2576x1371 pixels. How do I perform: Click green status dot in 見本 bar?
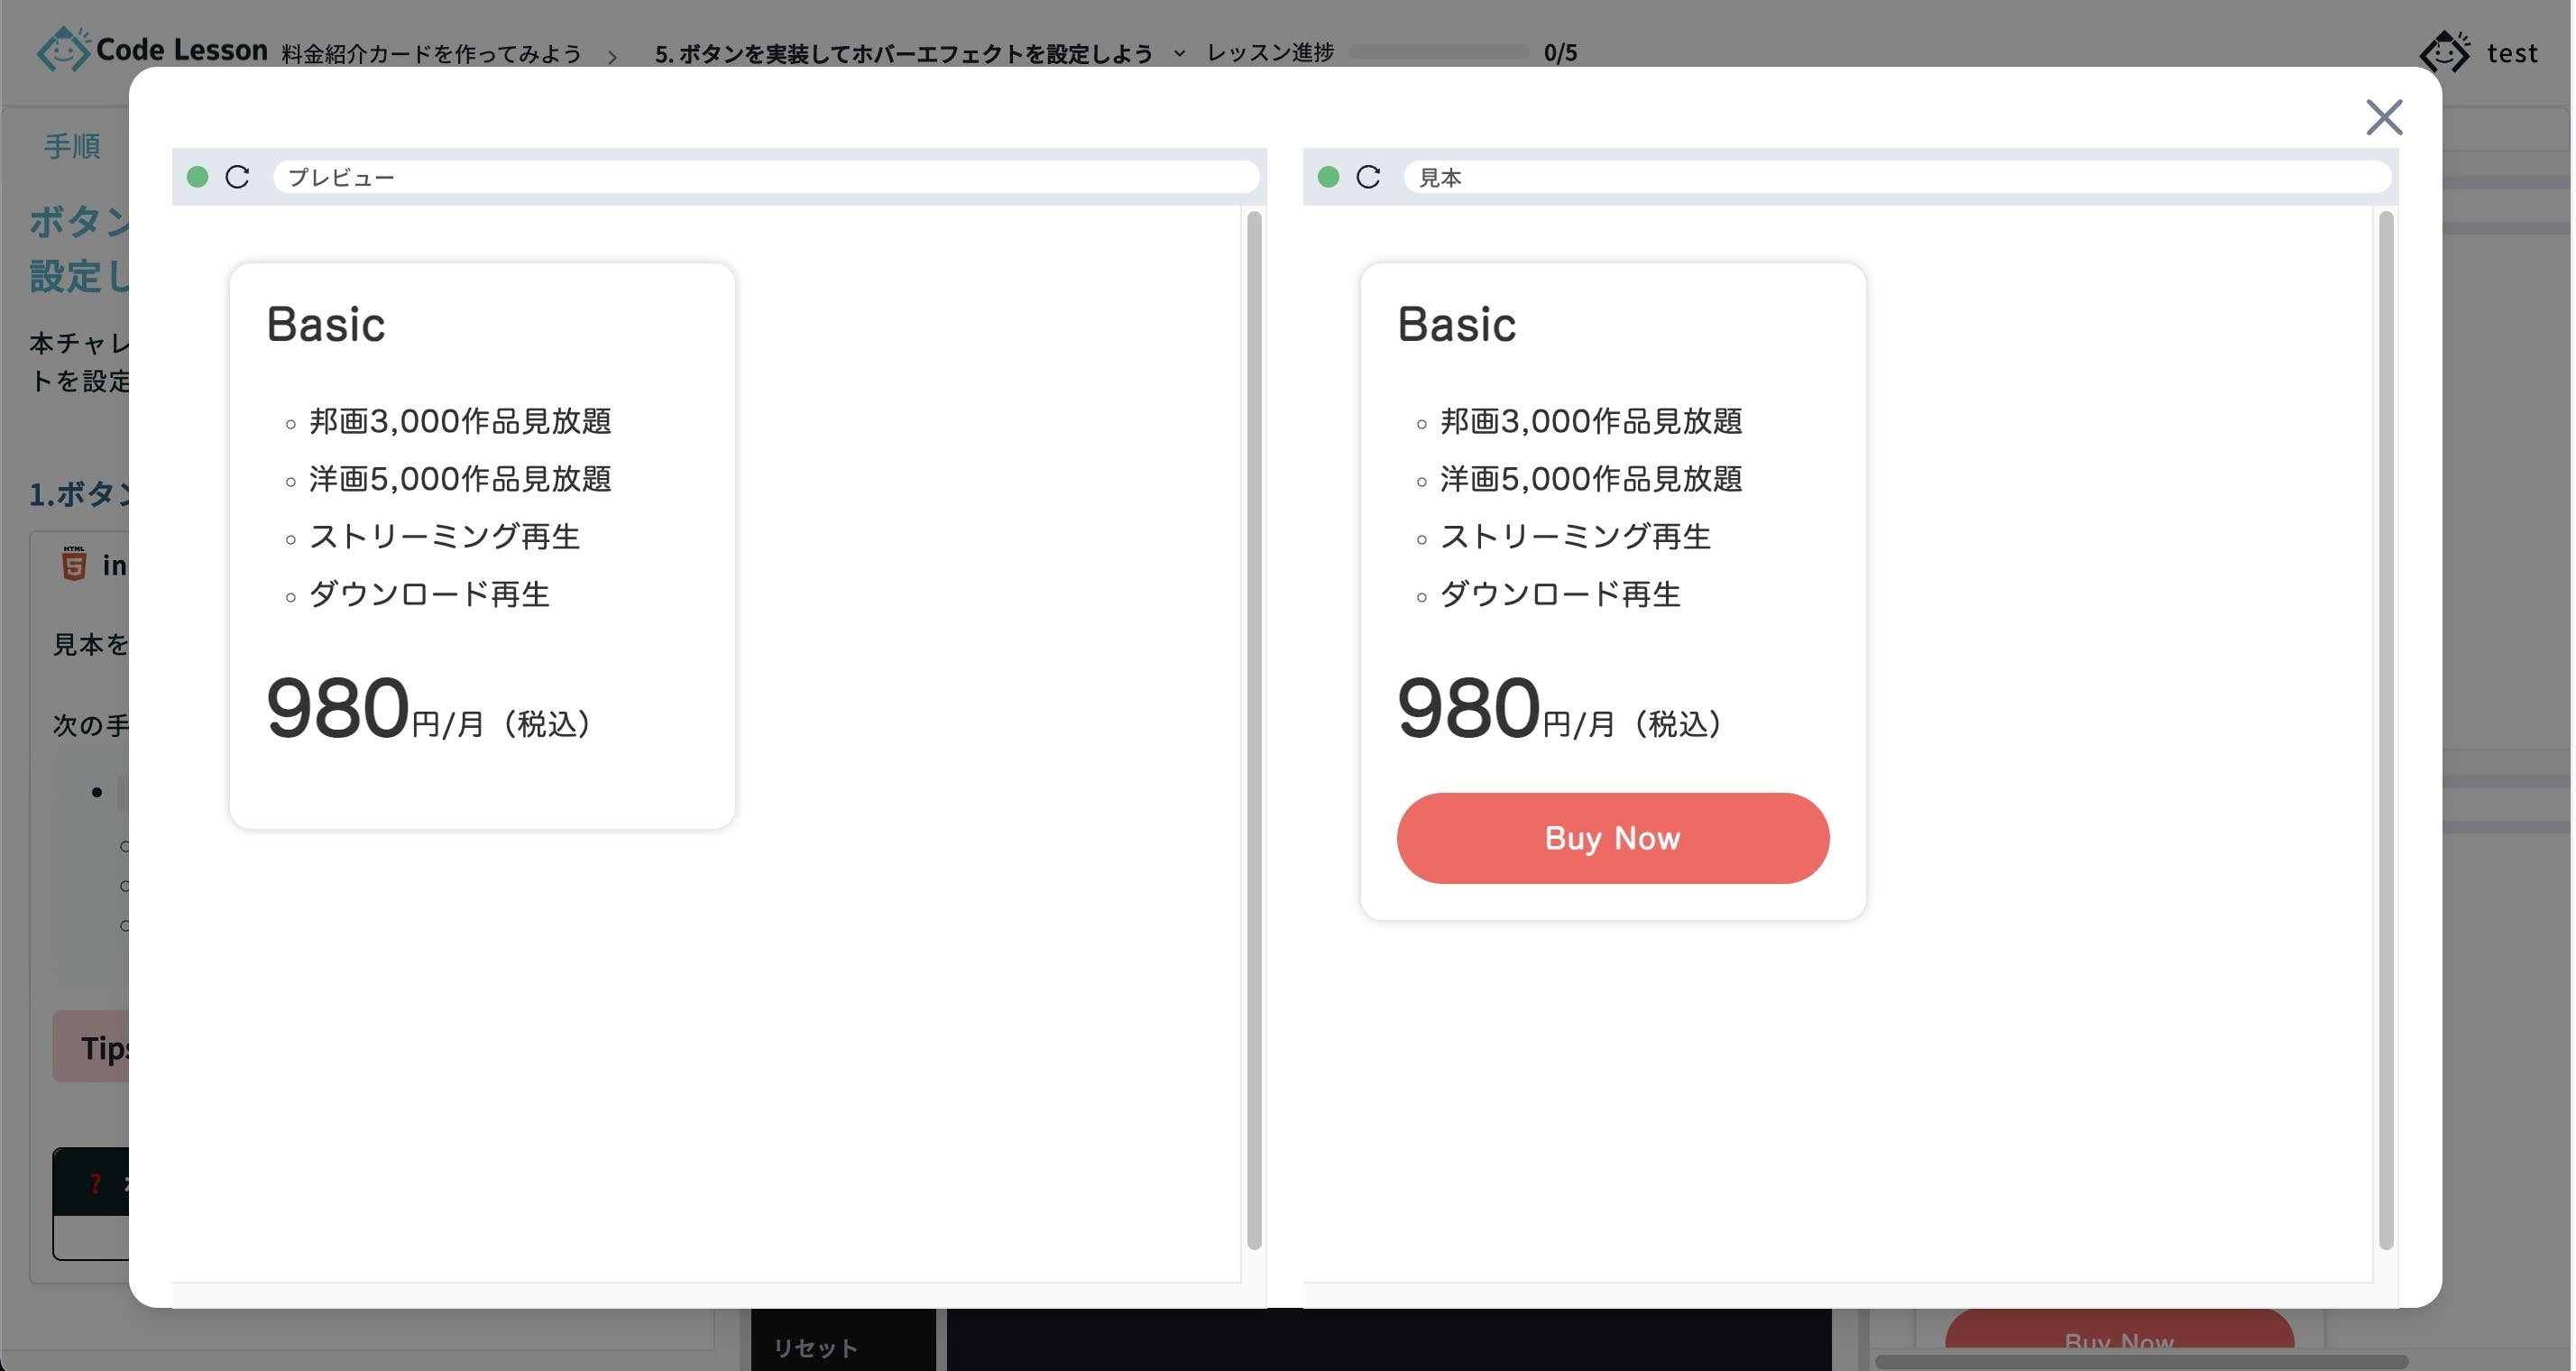1328,177
